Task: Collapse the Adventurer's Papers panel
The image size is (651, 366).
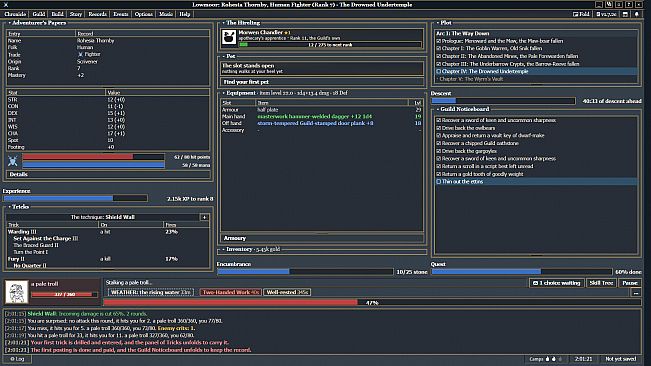Action: pyautogui.click(x=10, y=23)
